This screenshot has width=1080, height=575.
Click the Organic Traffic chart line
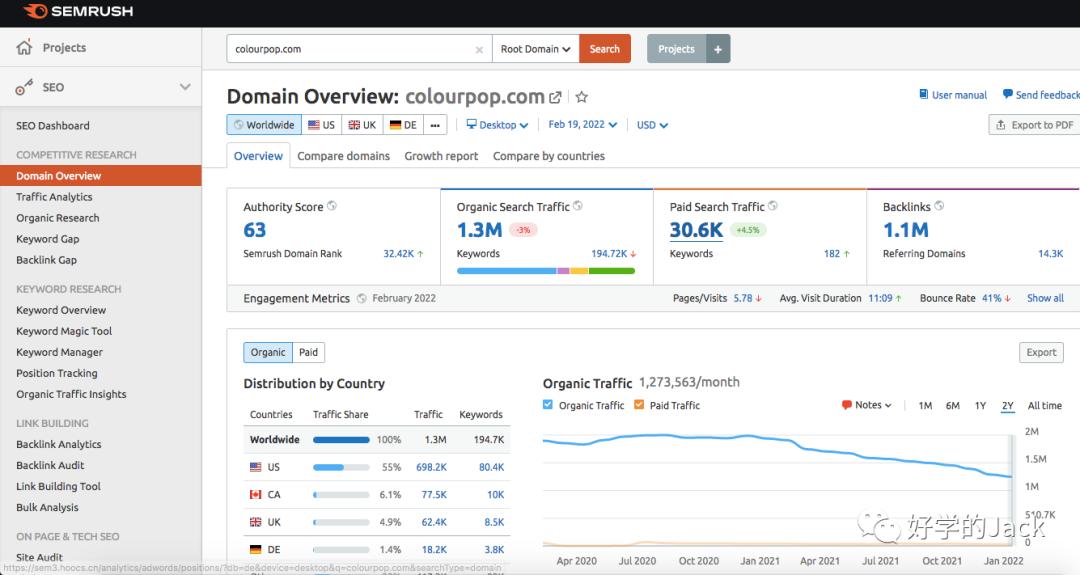coord(700,437)
